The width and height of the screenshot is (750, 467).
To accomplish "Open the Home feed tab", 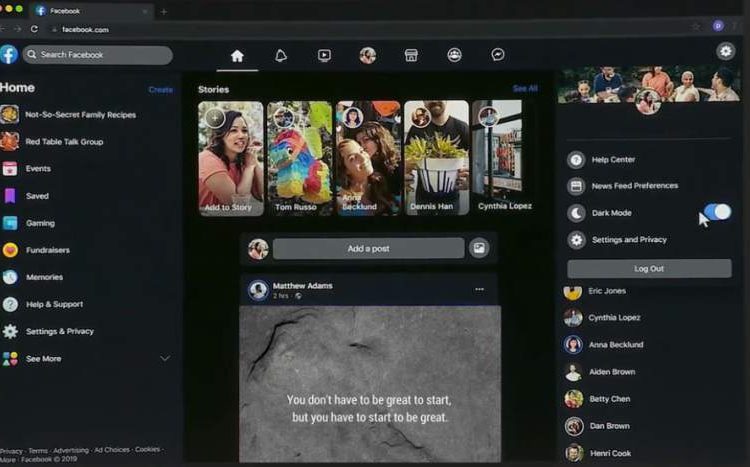I will pos(237,56).
